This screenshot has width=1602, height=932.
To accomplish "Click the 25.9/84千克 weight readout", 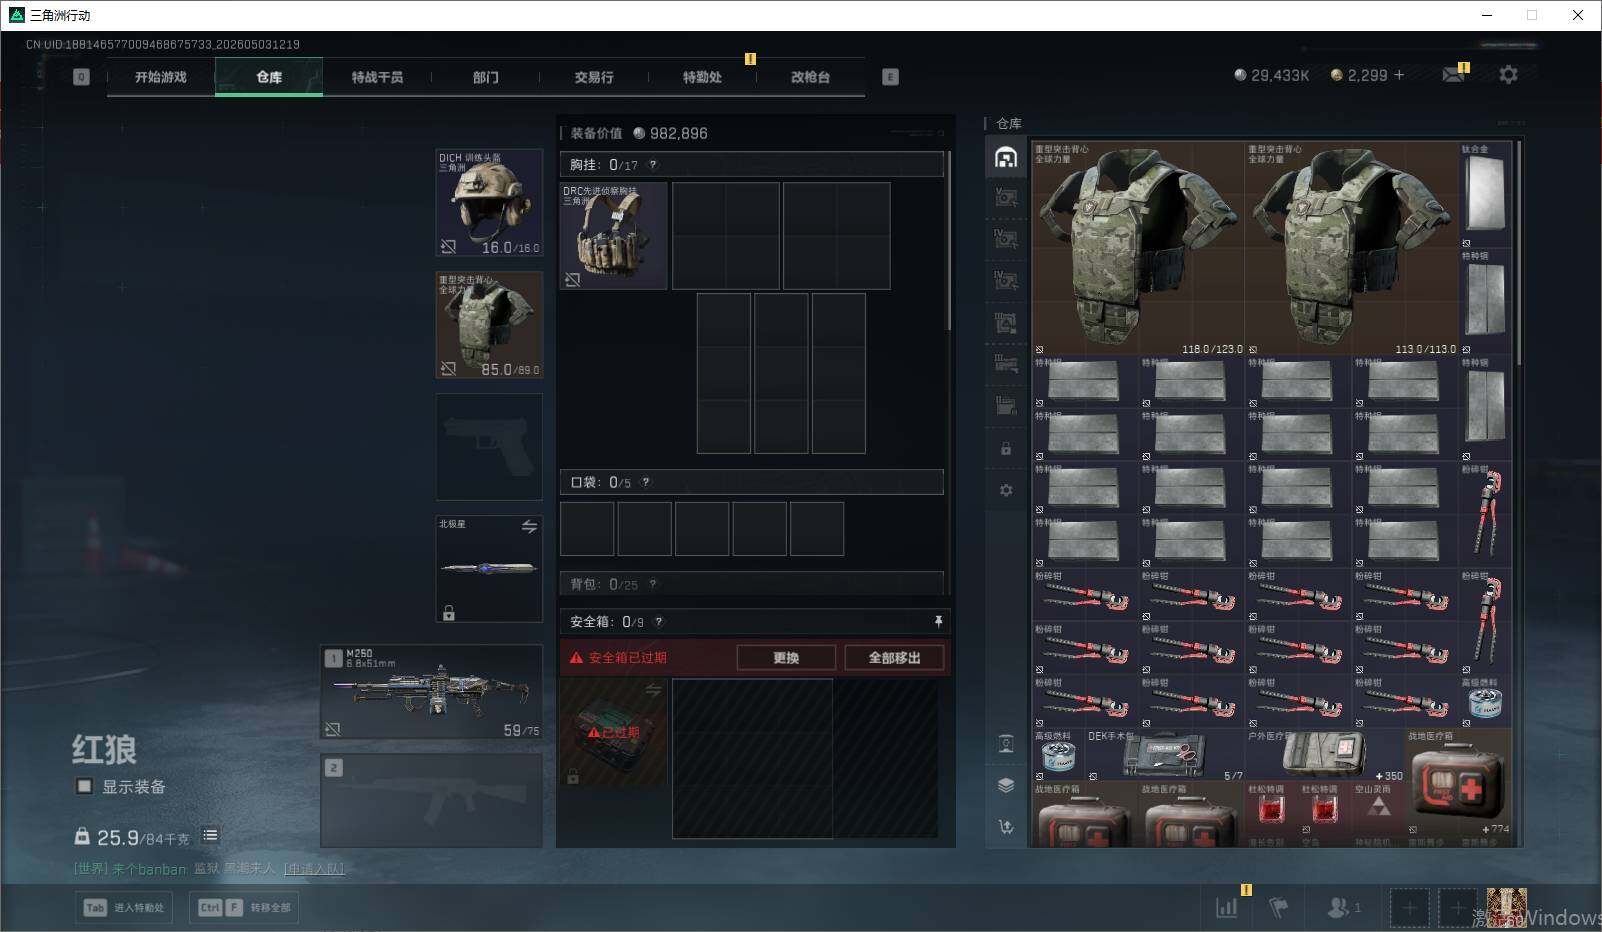I will click(133, 836).
